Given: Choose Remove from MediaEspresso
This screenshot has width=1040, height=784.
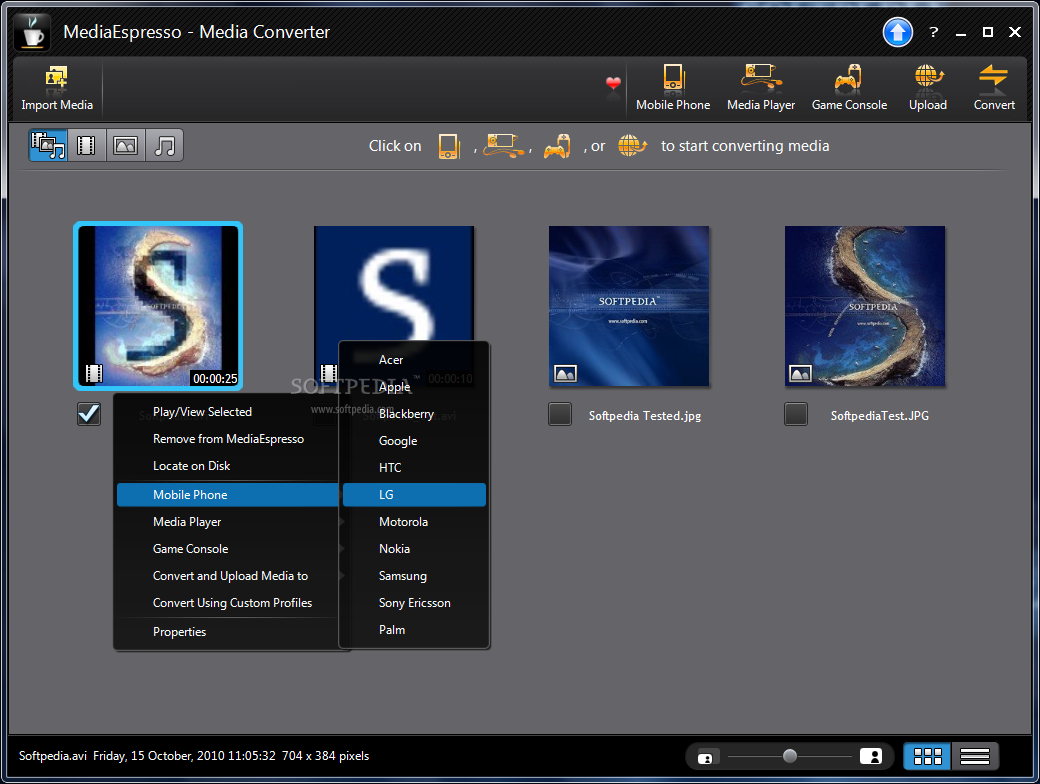Looking at the screenshot, I should (x=228, y=439).
